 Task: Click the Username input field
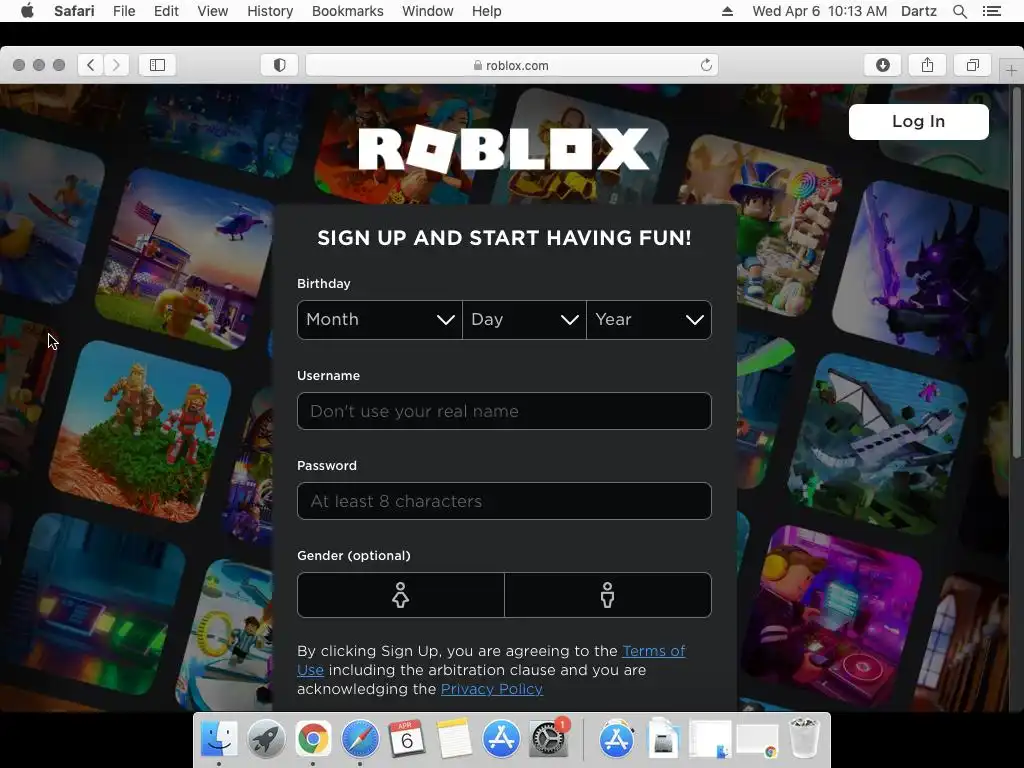click(x=504, y=411)
